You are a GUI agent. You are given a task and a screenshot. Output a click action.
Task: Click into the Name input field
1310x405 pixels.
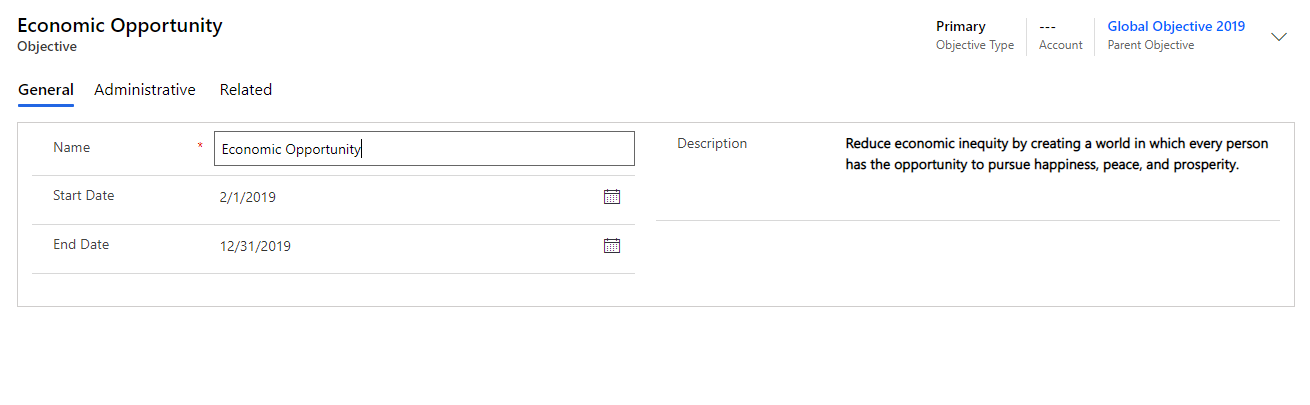coord(424,149)
